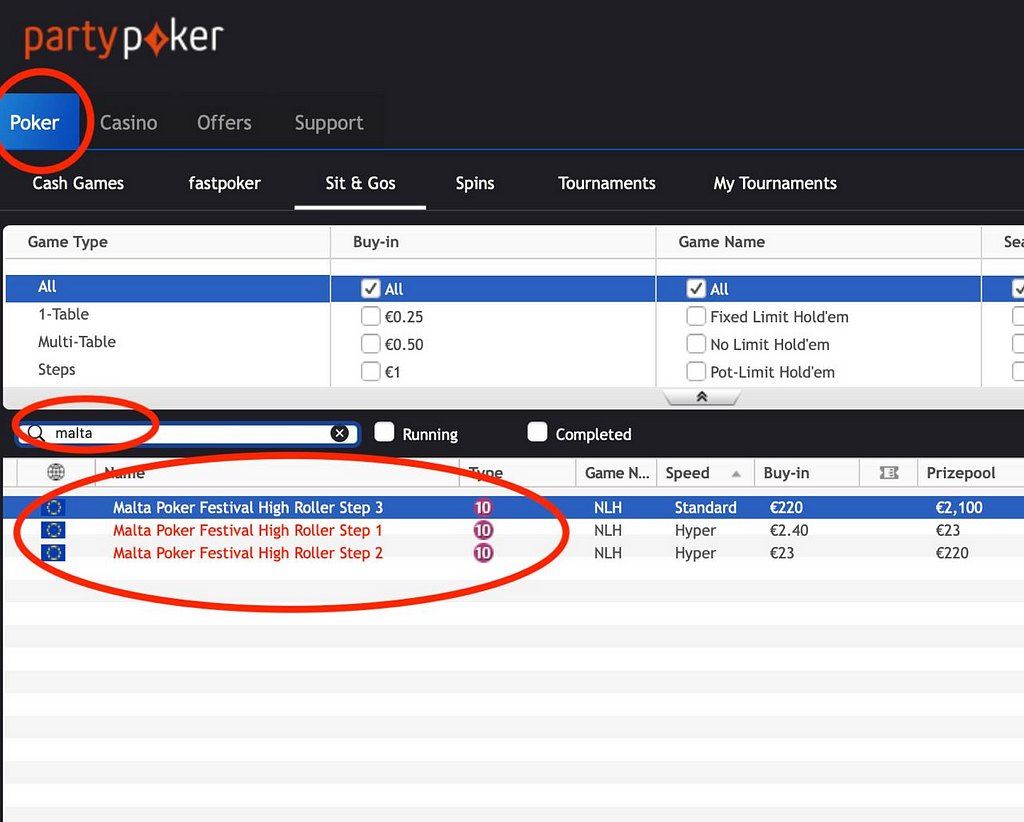Enable the €1 buy-in filter
The height and width of the screenshot is (822, 1024).
[371, 371]
